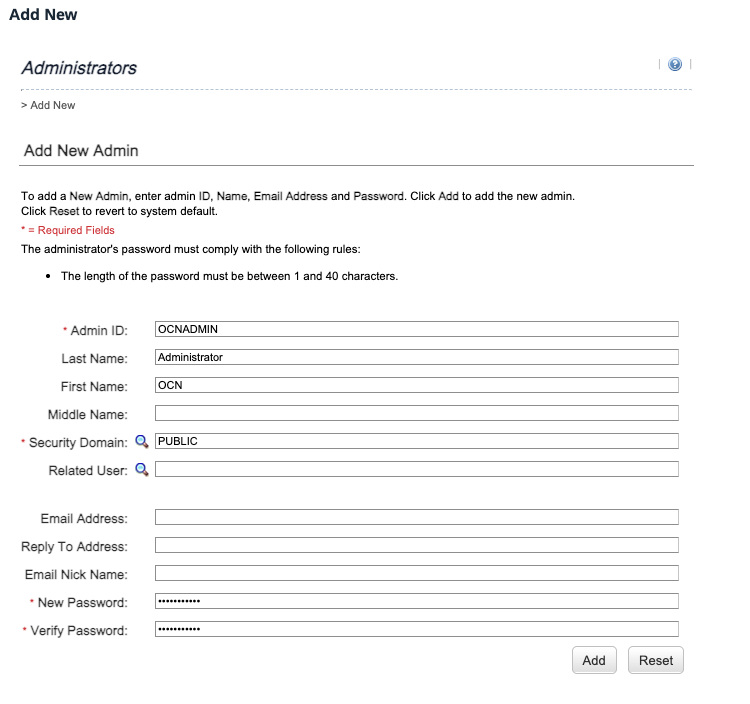Screen dimensions: 750x704
Task: Select the '* = Required Fields' note
Action: pyautogui.click(x=67, y=230)
